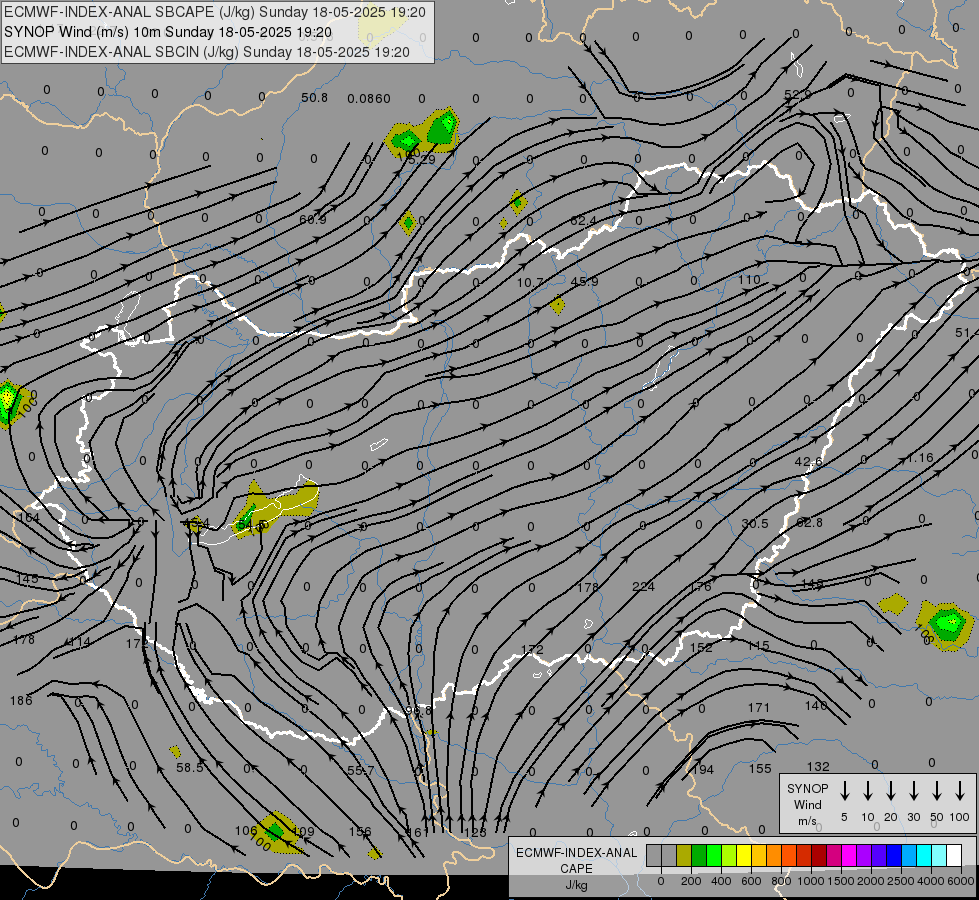The height and width of the screenshot is (900, 979).
Task: Click the map value 58.5
Action: tap(190, 767)
